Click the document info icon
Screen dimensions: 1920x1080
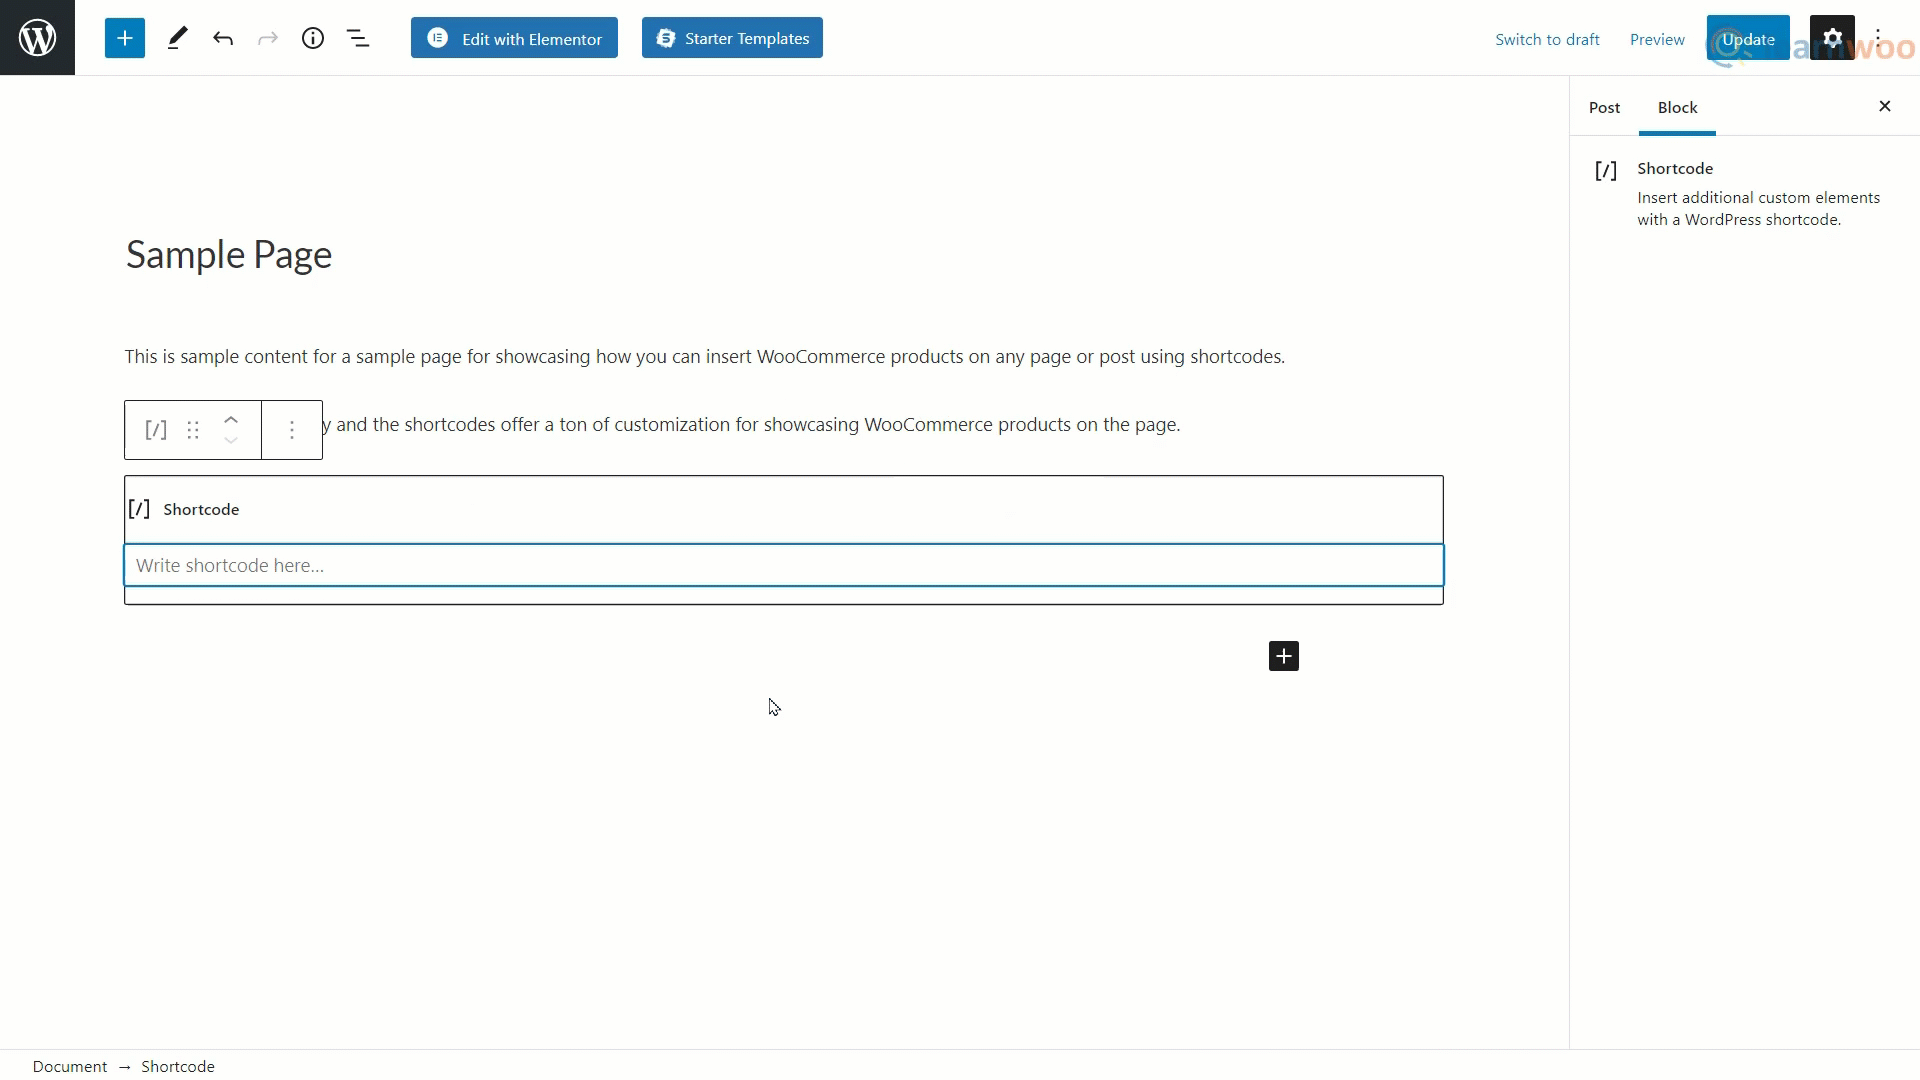coord(313,38)
